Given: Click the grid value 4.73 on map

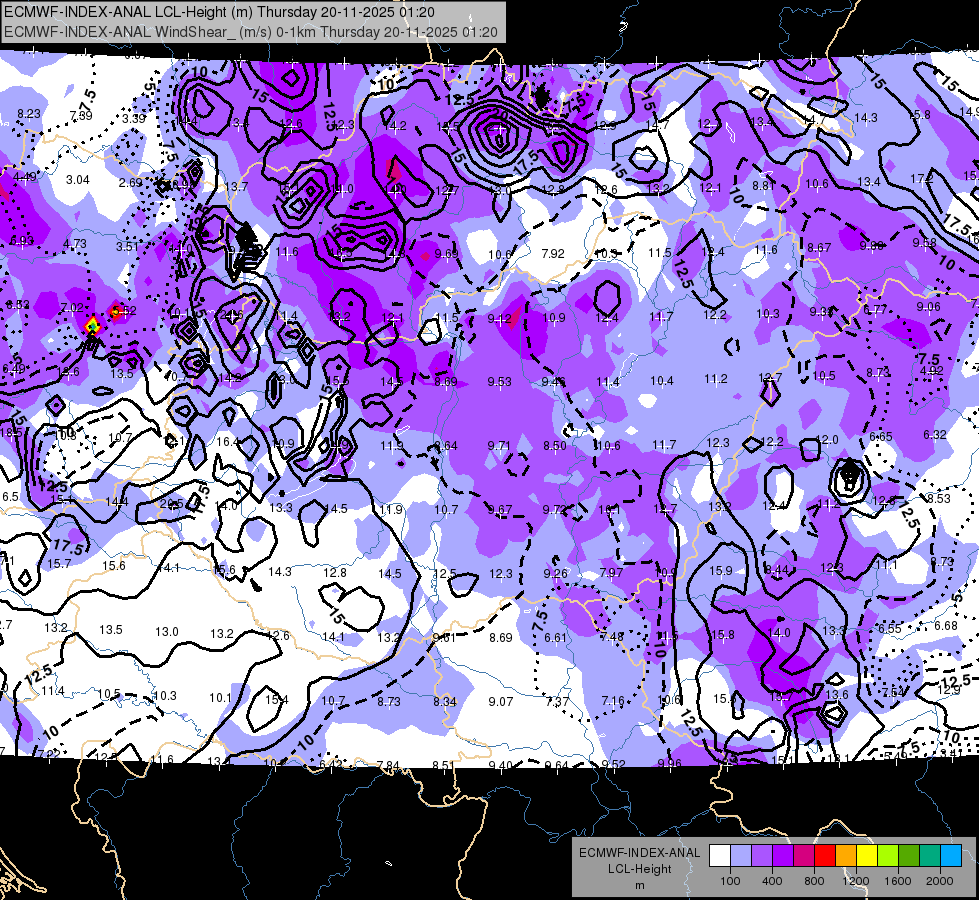Looking at the screenshot, I should [x=75, y=244].
